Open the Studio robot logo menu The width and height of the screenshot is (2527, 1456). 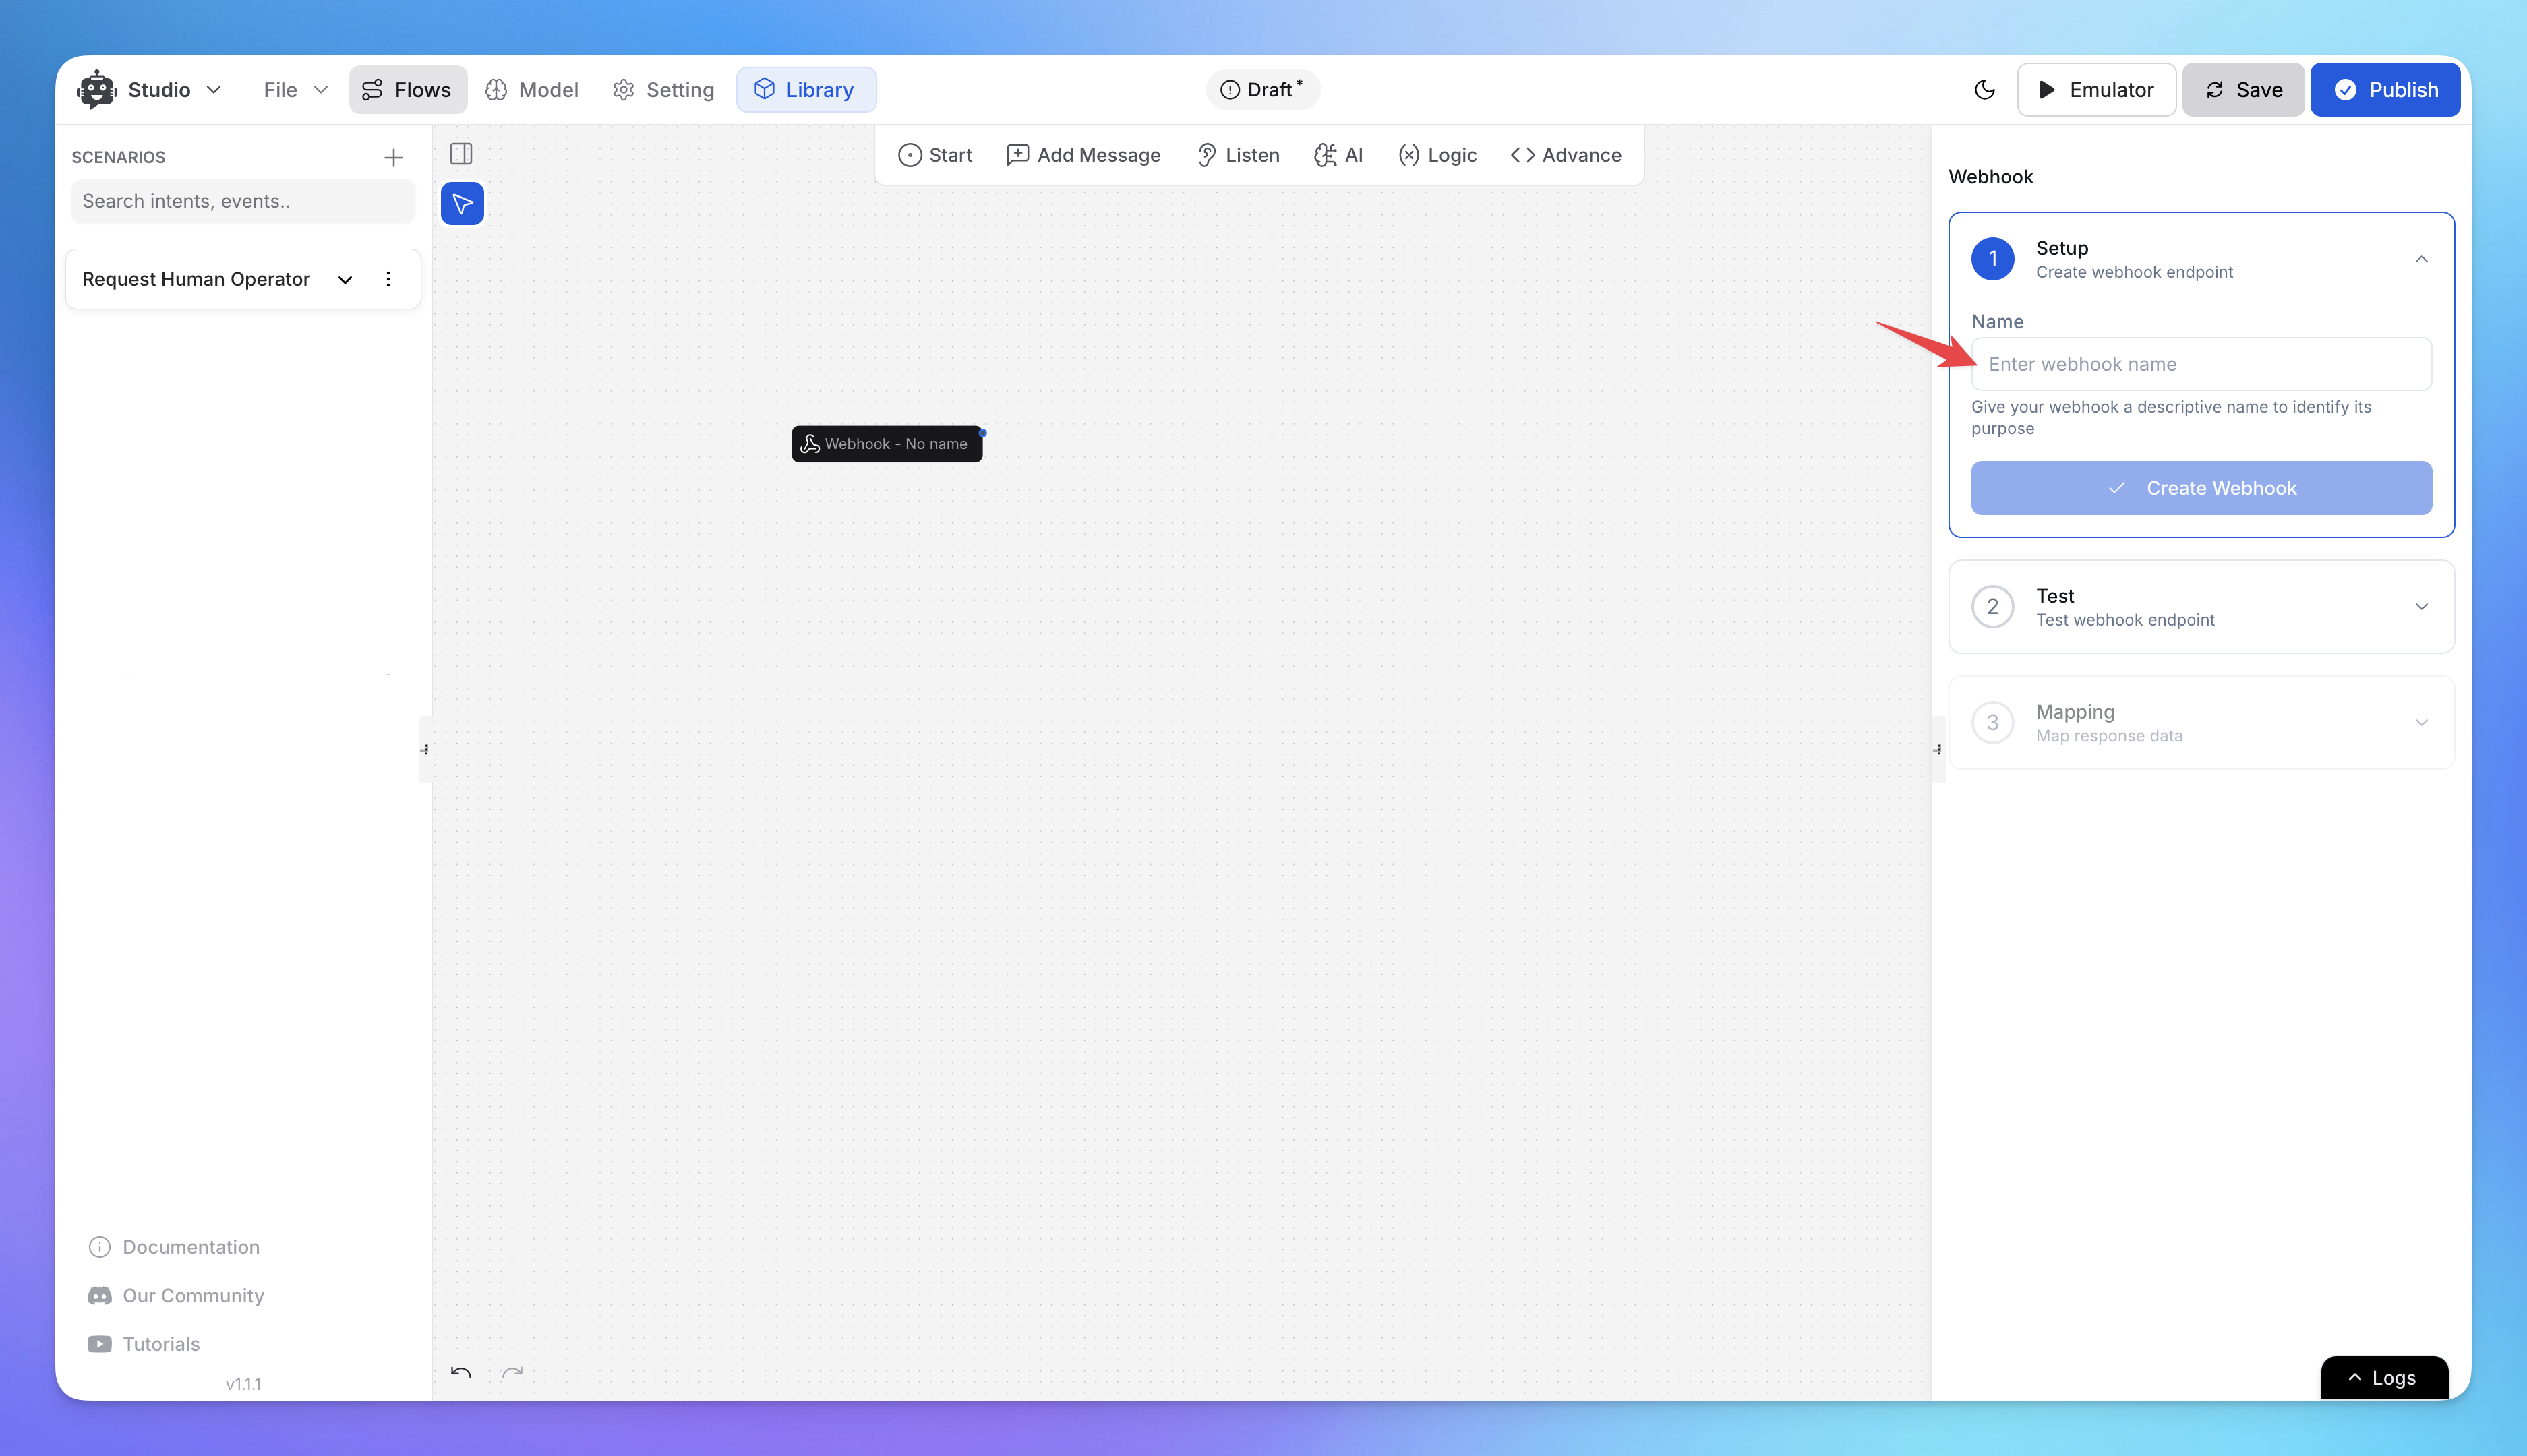click(x=97, y=89)
